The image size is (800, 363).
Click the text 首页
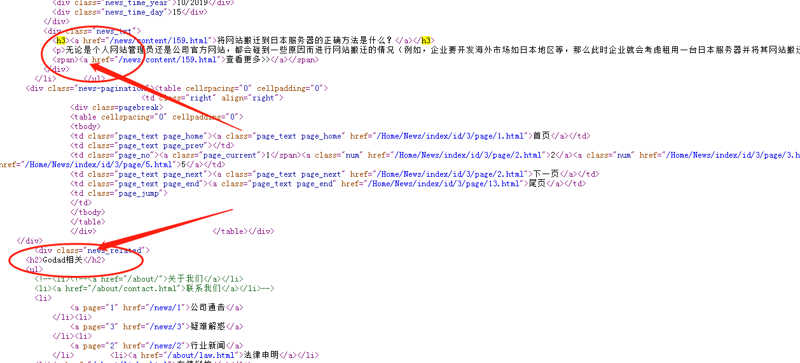[x=541, y=136]
